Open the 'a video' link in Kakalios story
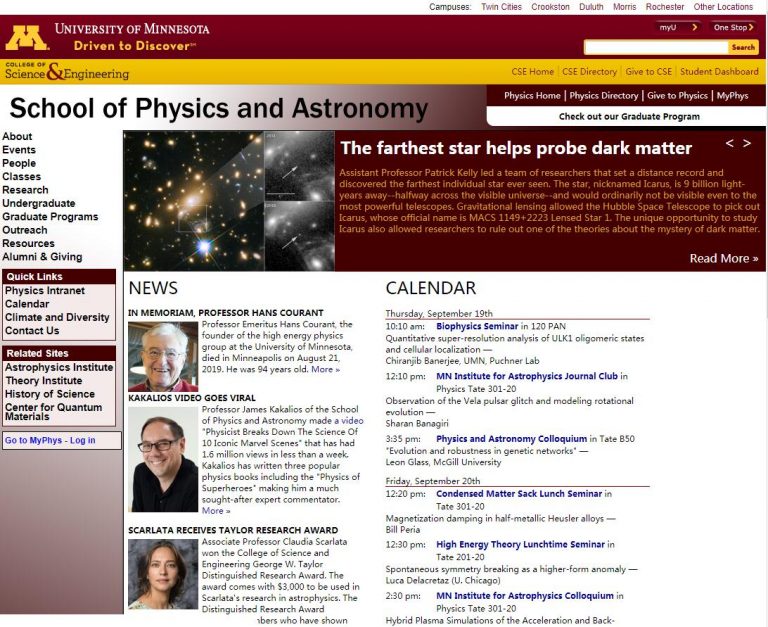 [x=349, y=421]
